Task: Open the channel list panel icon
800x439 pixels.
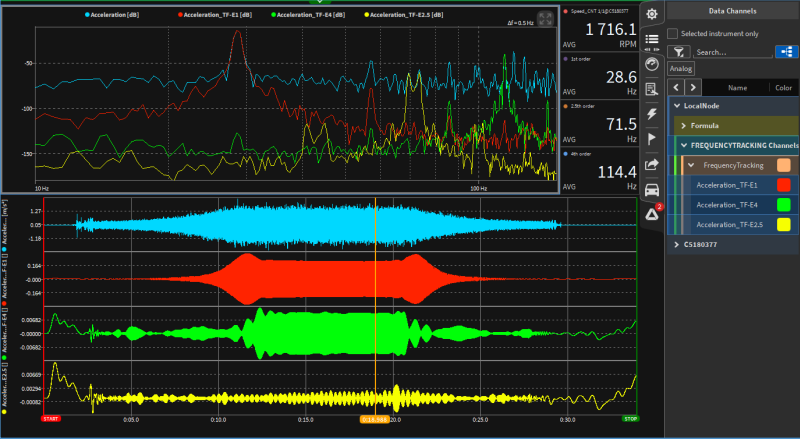Action: [651, 40]
